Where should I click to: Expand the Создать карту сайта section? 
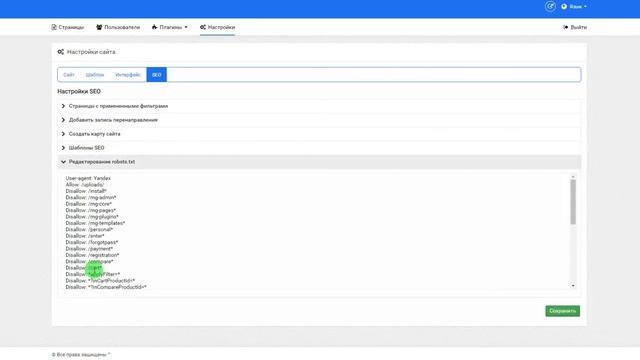pyautogui.click(x=319, y=134)
